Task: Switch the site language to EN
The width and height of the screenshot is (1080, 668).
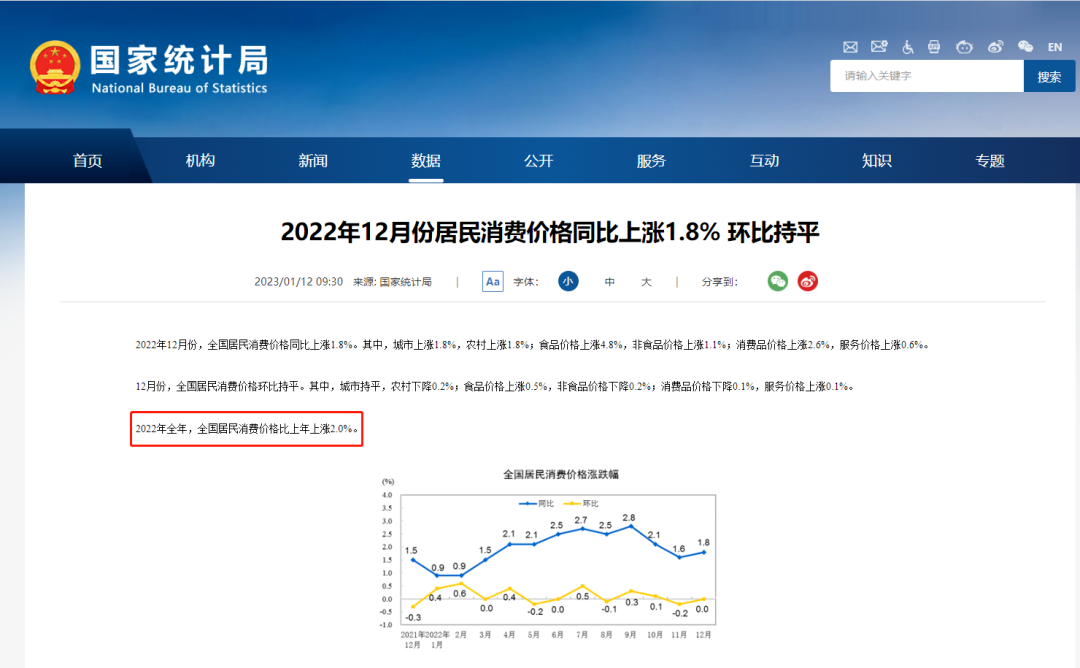Action: 1054,46
